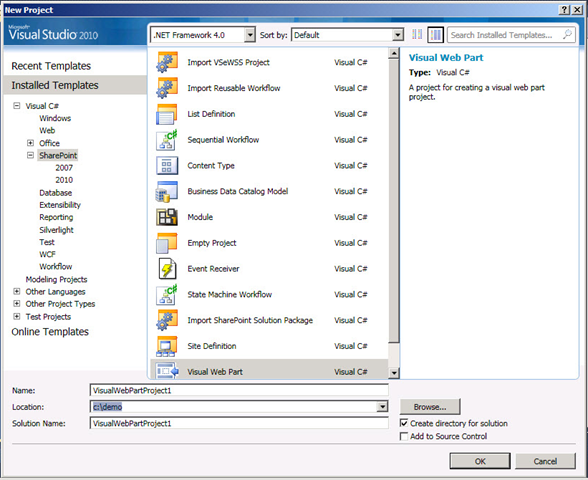Screen dimensions: 588x480
Task: Select the WCF category
Action: tap(47, 254)
